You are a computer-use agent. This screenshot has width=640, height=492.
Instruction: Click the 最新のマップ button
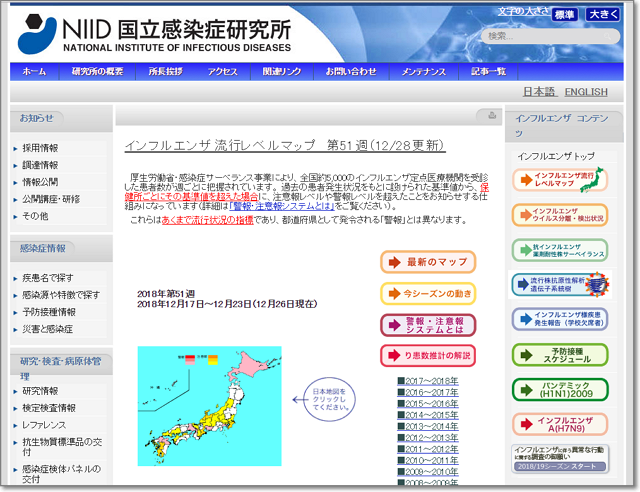click(x=428, y=262)
